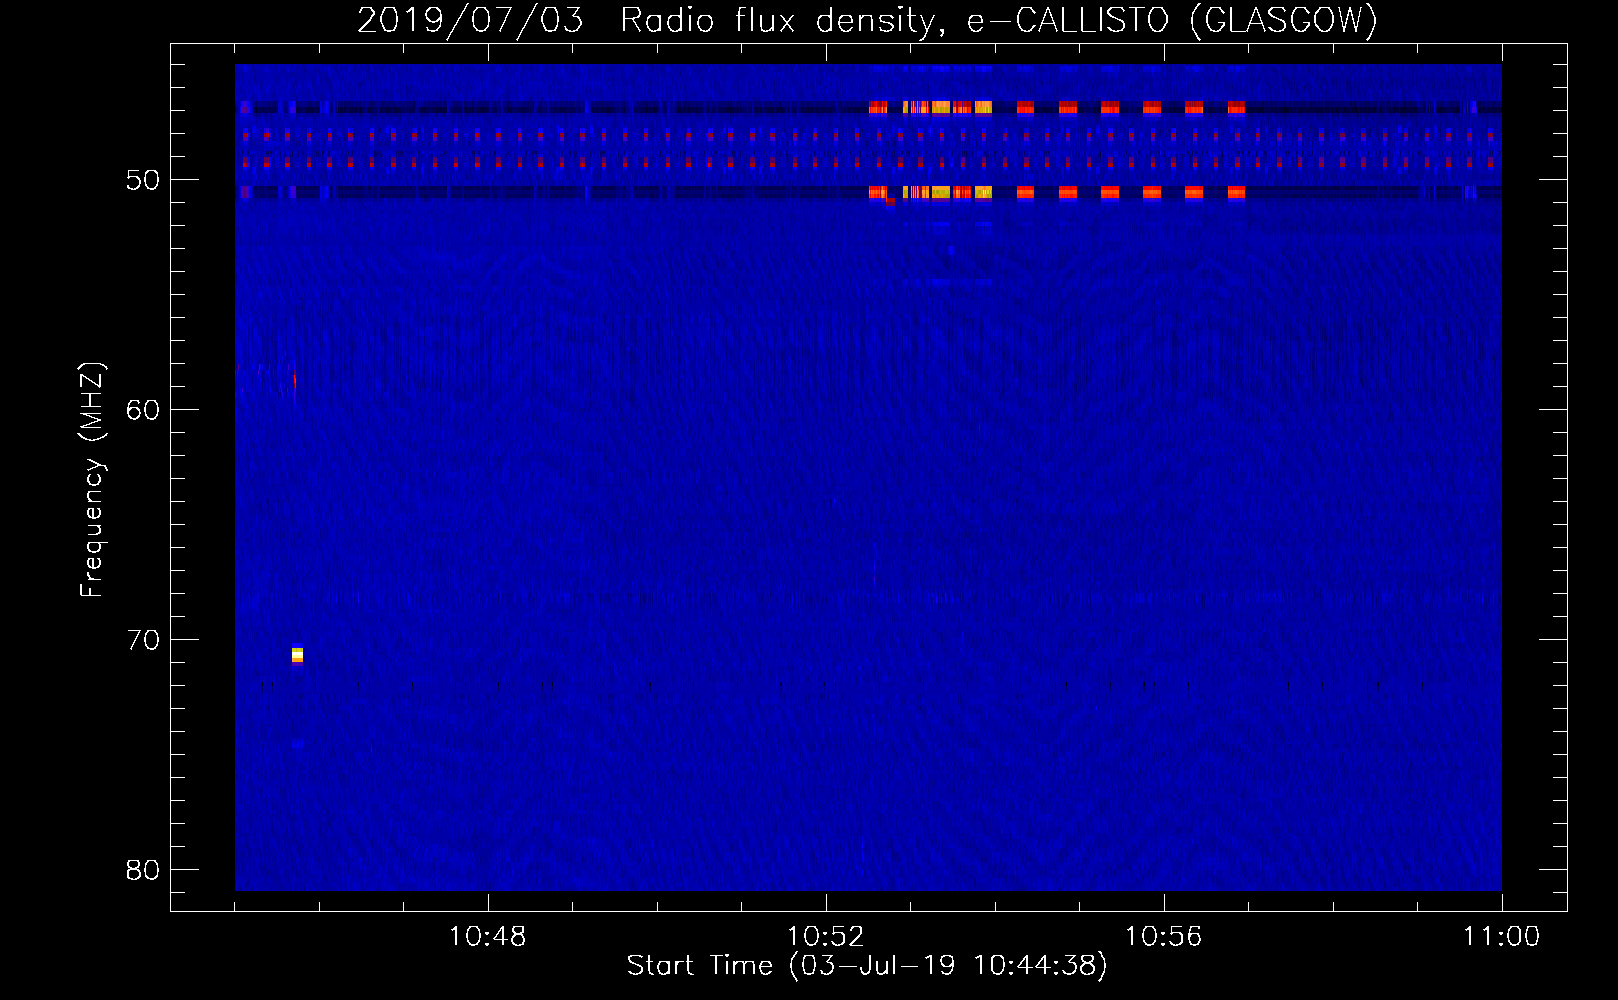Click the 10:52 time tick label
This screenshot has width=1618, height=1000.
pos(825,937)
